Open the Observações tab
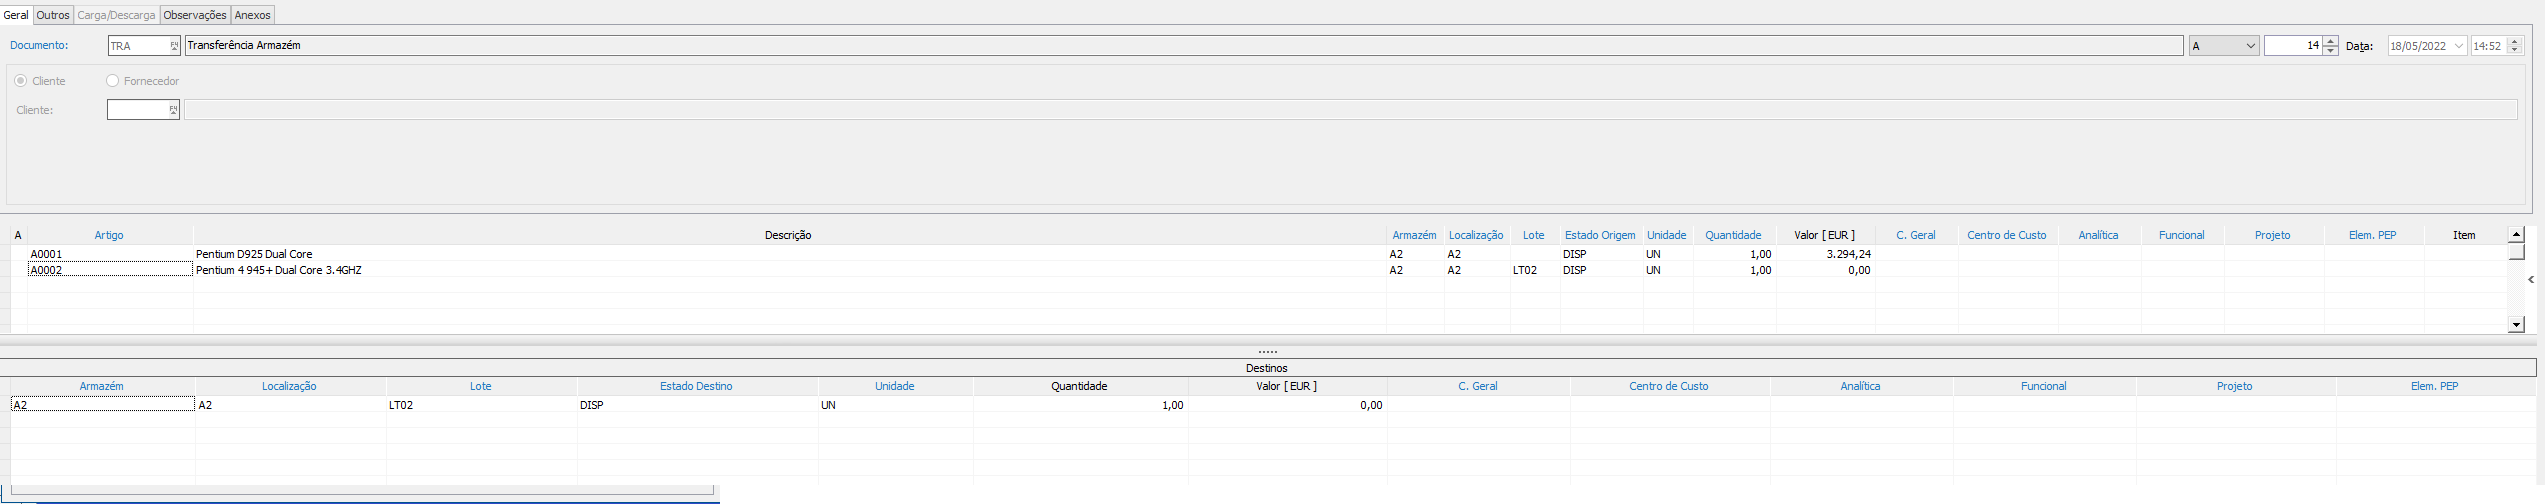 click(x=195, y=15)
